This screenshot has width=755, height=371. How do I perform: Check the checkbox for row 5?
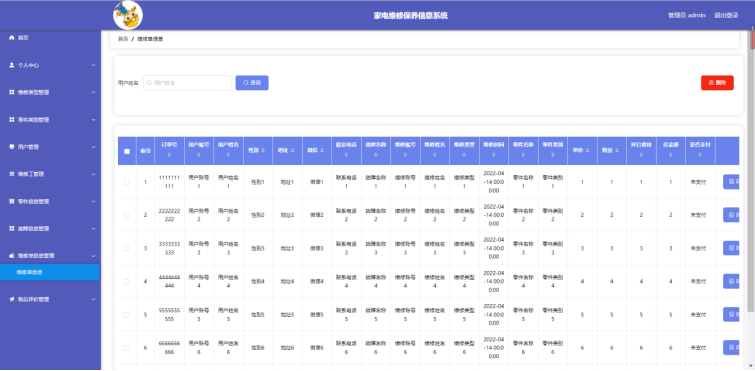point(127,315)
